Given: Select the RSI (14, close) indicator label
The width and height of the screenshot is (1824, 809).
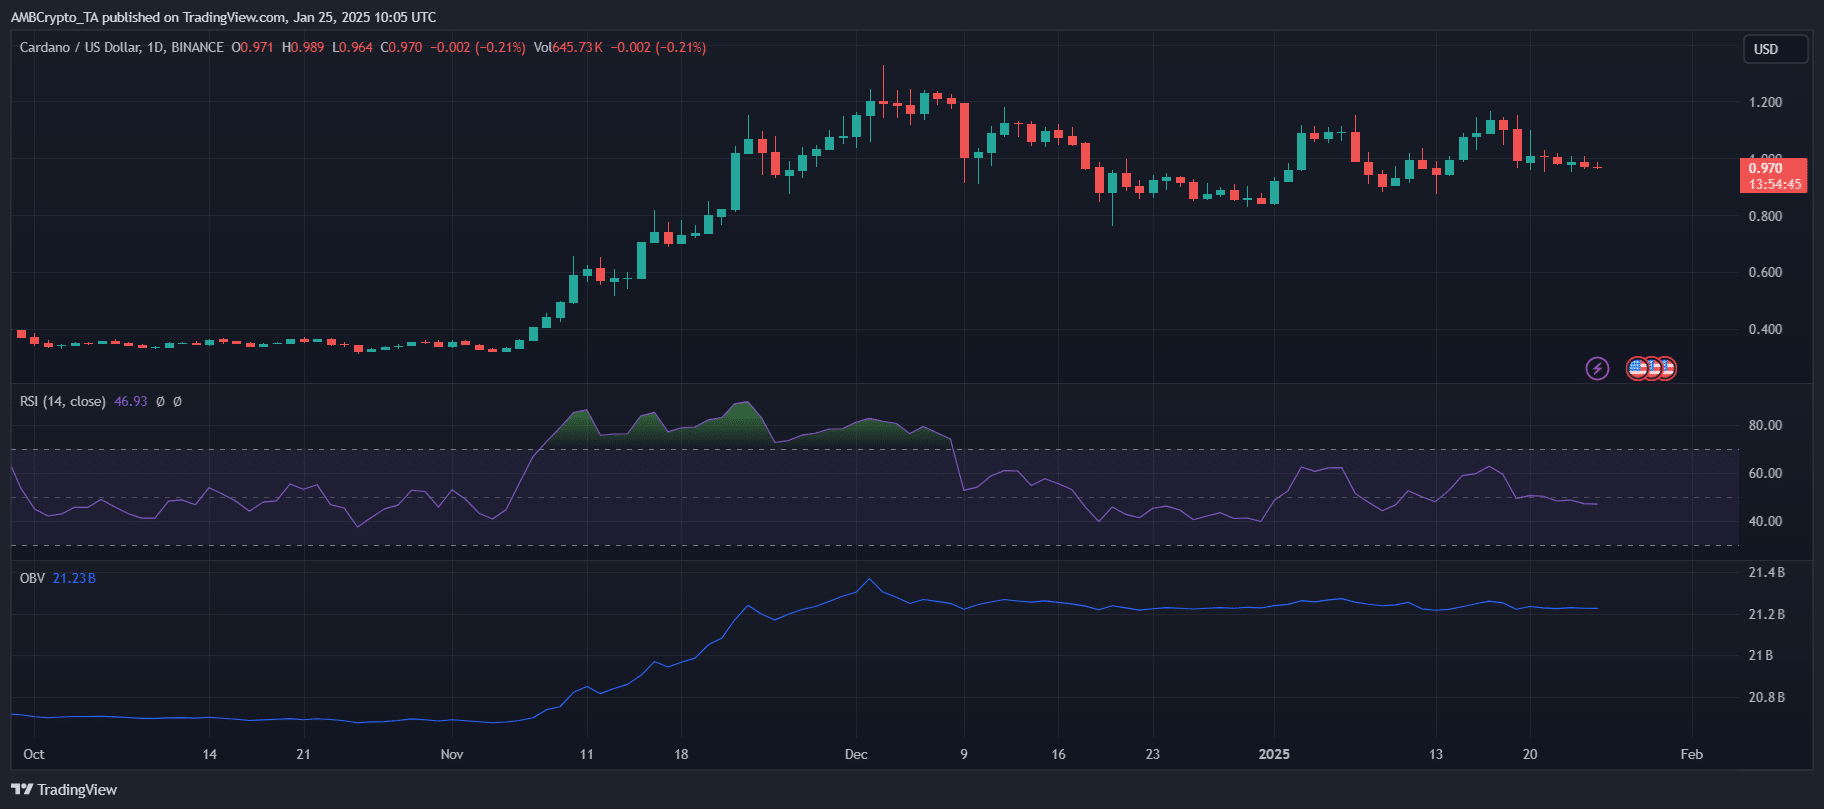Looking at the screenshot, I should tap(62, 402).
